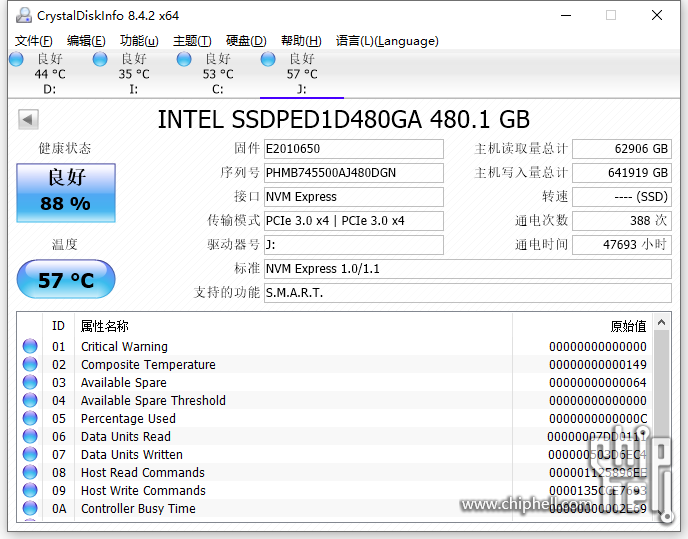Click the previous disk arrow button
This screenshot has width=688, height=539.
[x=29, y=119]
